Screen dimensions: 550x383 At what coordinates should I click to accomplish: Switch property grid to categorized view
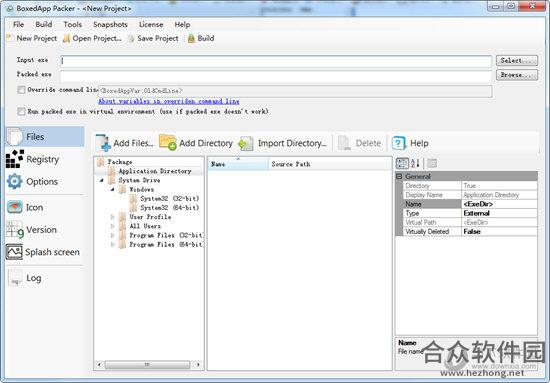click(x=402, y=163)
